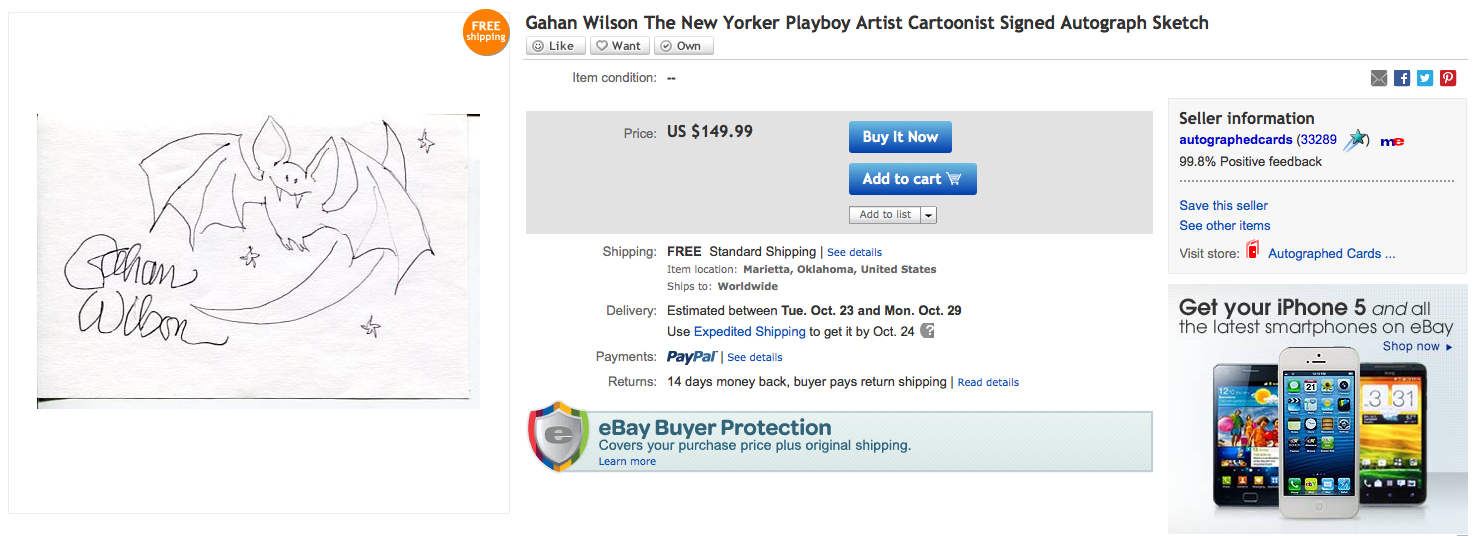1473x536 pixels.
Task: Share the listing on Facebook
Action: tap(1402, 78)
